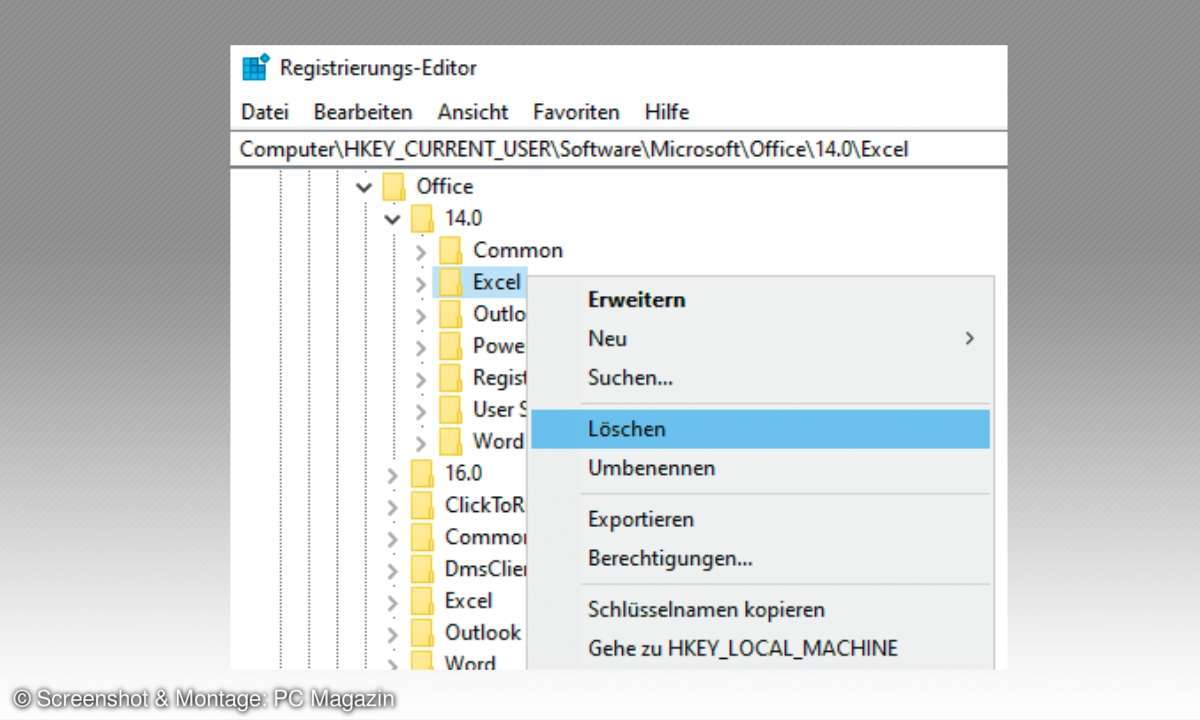The image size is (1200, 720).
Task: Open Berechtigungen... from the context menu
Action: [760, 558]
